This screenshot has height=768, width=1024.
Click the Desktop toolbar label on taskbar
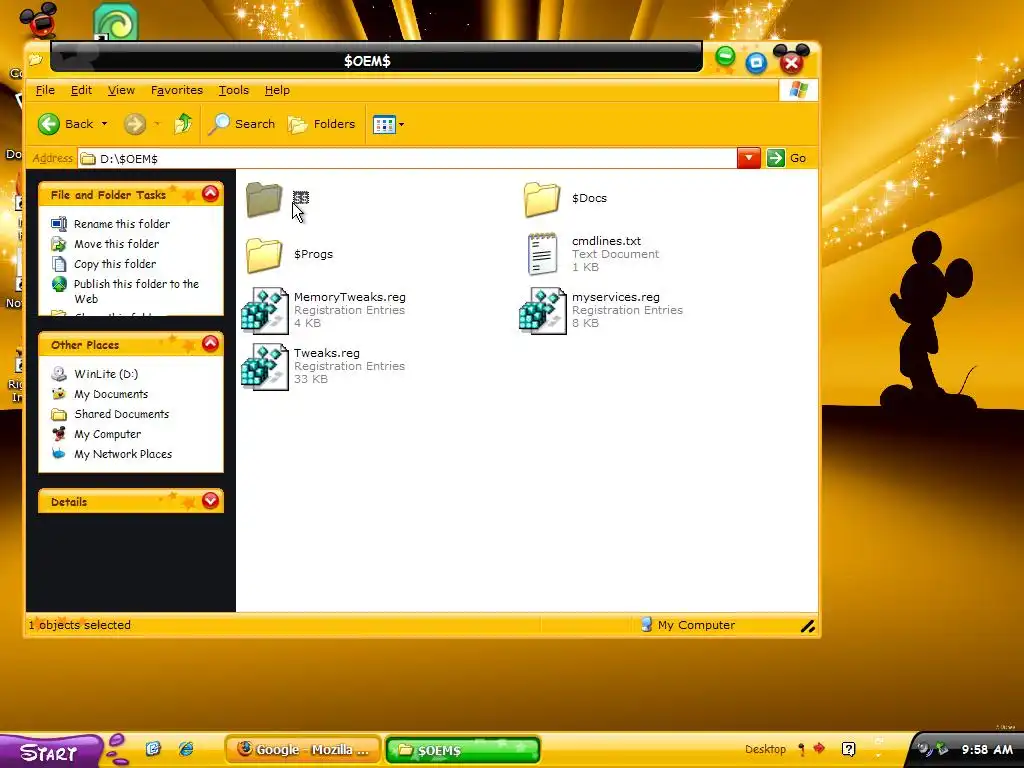[765, 749]
